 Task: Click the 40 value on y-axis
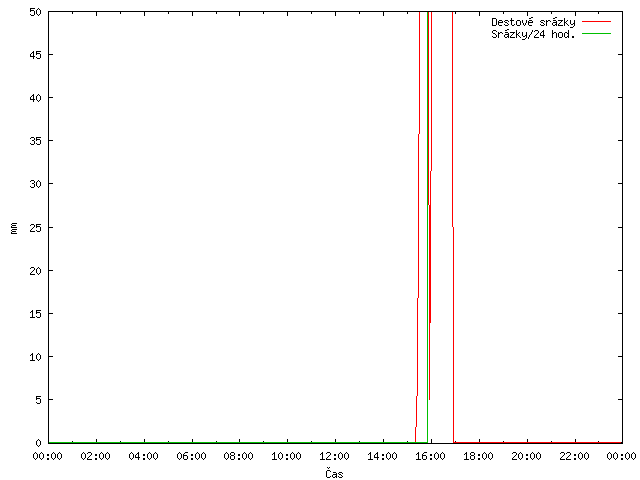coord(36,98)
